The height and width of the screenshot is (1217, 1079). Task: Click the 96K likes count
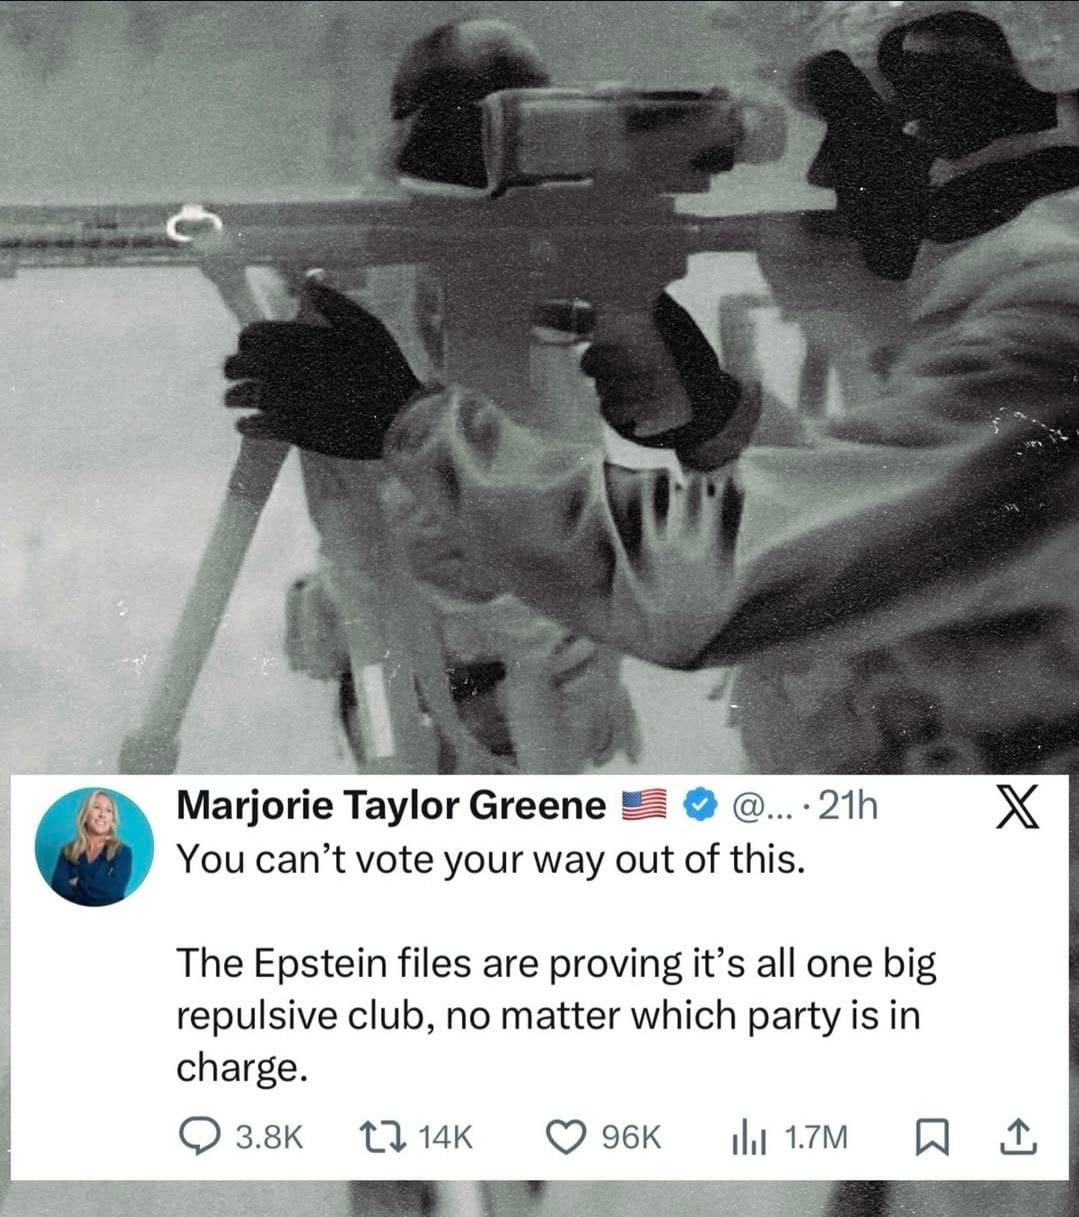[632, 1138]
